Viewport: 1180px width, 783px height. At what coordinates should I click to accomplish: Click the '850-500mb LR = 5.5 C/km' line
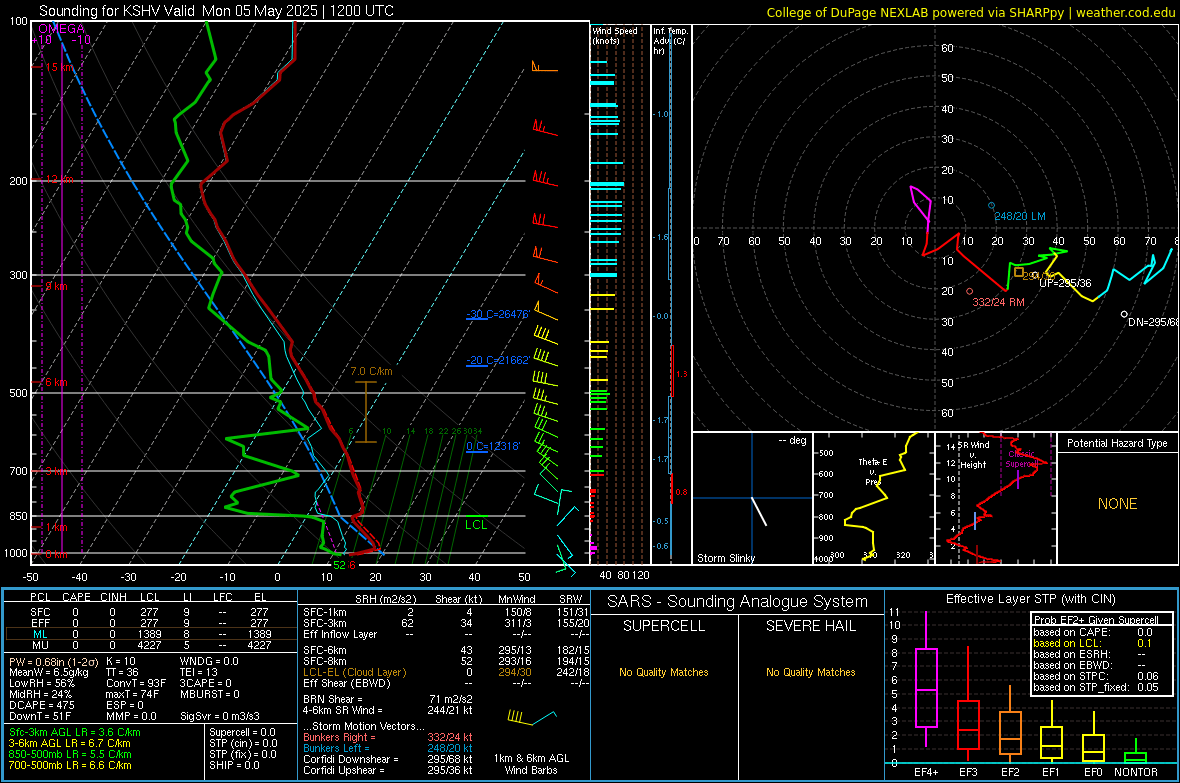70,754
